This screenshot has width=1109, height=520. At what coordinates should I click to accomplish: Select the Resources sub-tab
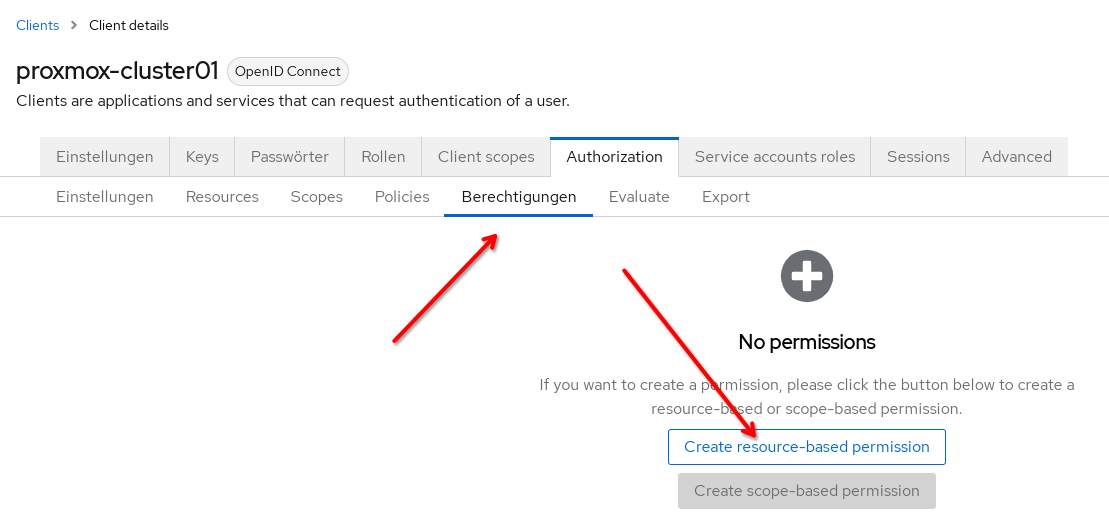pos(222,197)
